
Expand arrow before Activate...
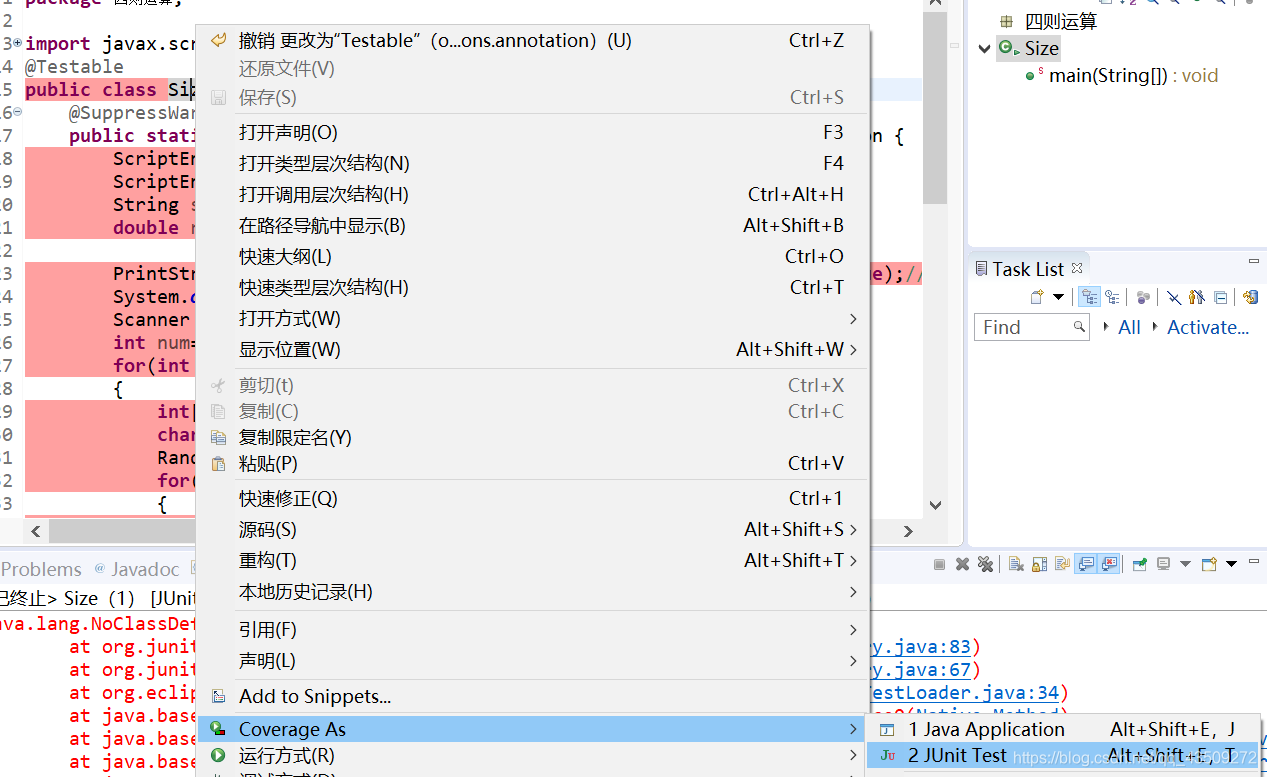click(1156, 326)
